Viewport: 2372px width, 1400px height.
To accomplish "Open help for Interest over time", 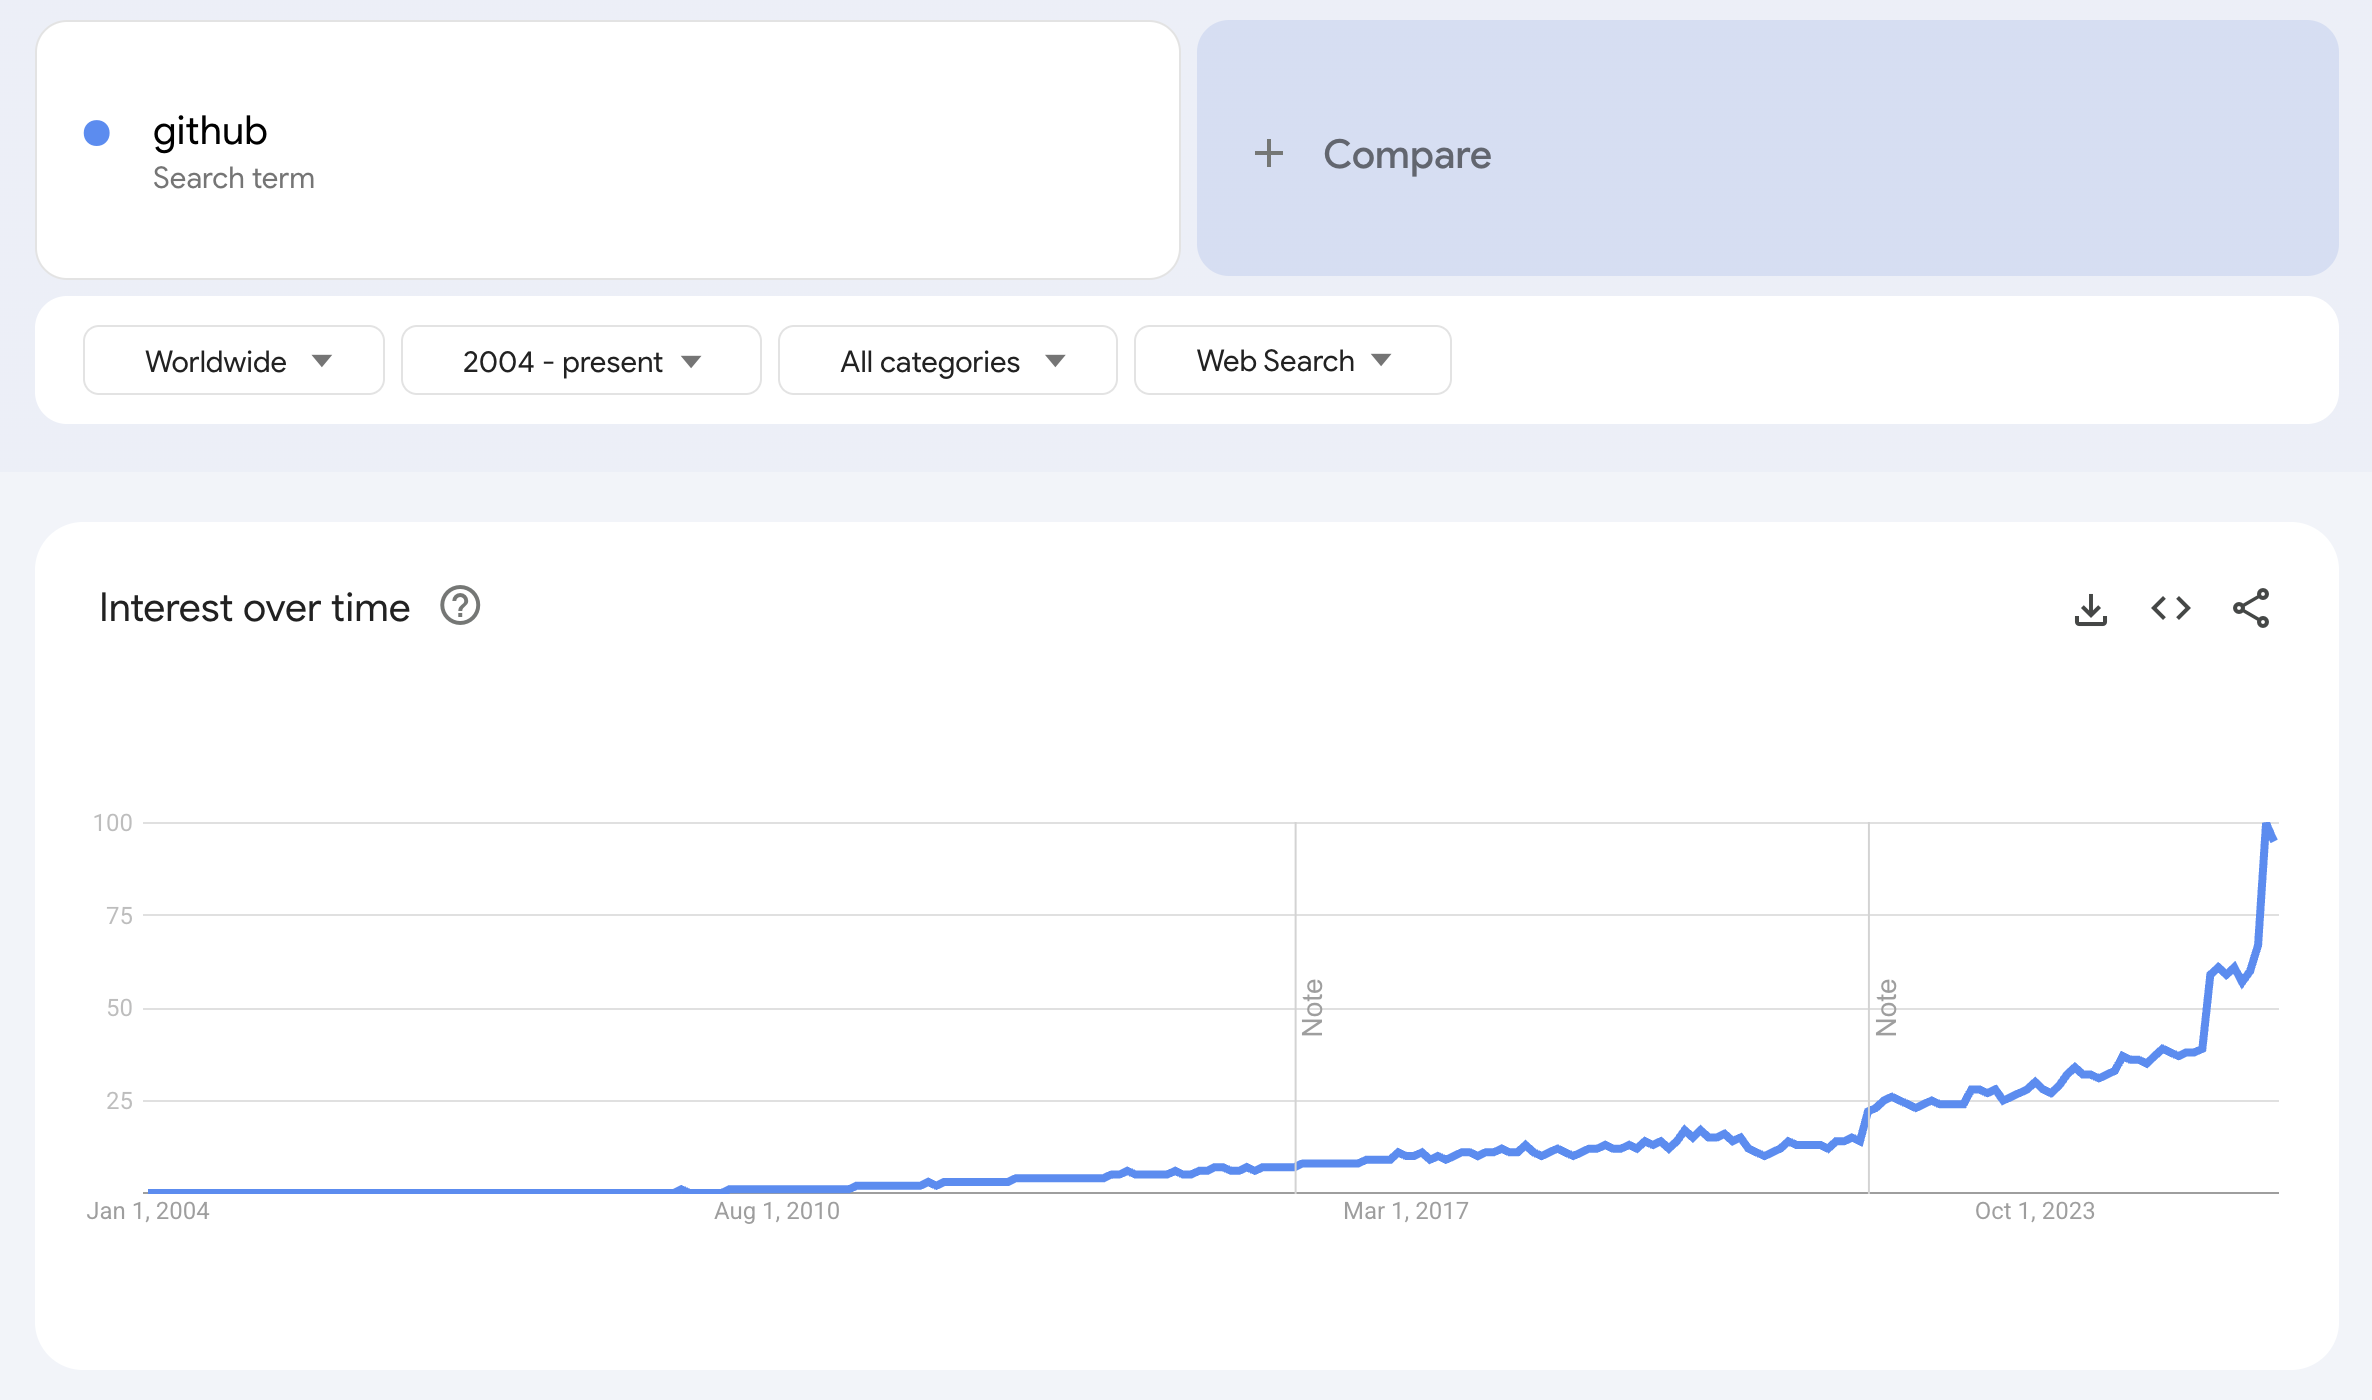I will click(x=460, y=606).
